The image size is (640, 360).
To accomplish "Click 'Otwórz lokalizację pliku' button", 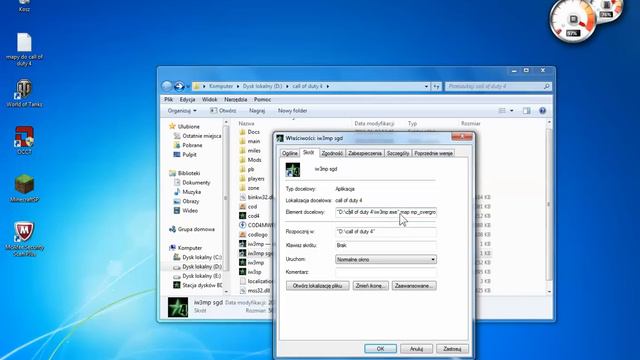I will (x=317, y=286).
